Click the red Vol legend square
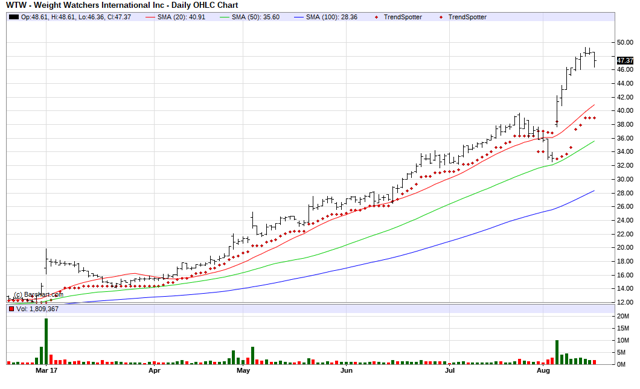The image size is (640, 389). (11, 309)
